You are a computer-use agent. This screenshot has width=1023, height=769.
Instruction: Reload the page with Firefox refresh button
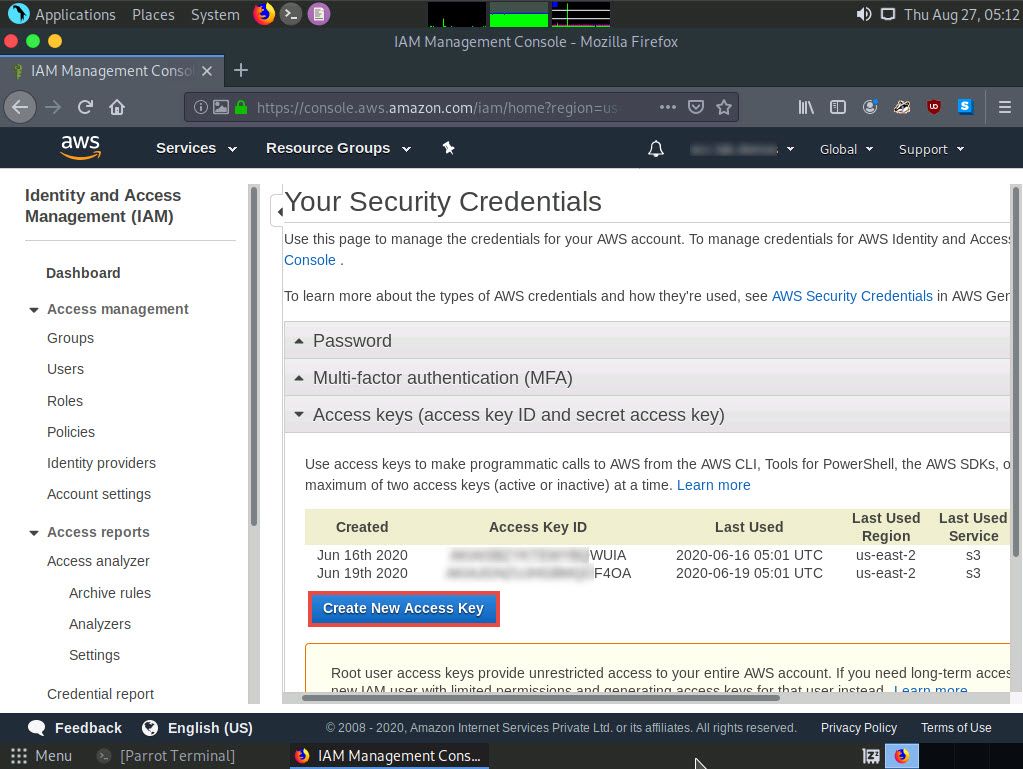pos(86,107)
